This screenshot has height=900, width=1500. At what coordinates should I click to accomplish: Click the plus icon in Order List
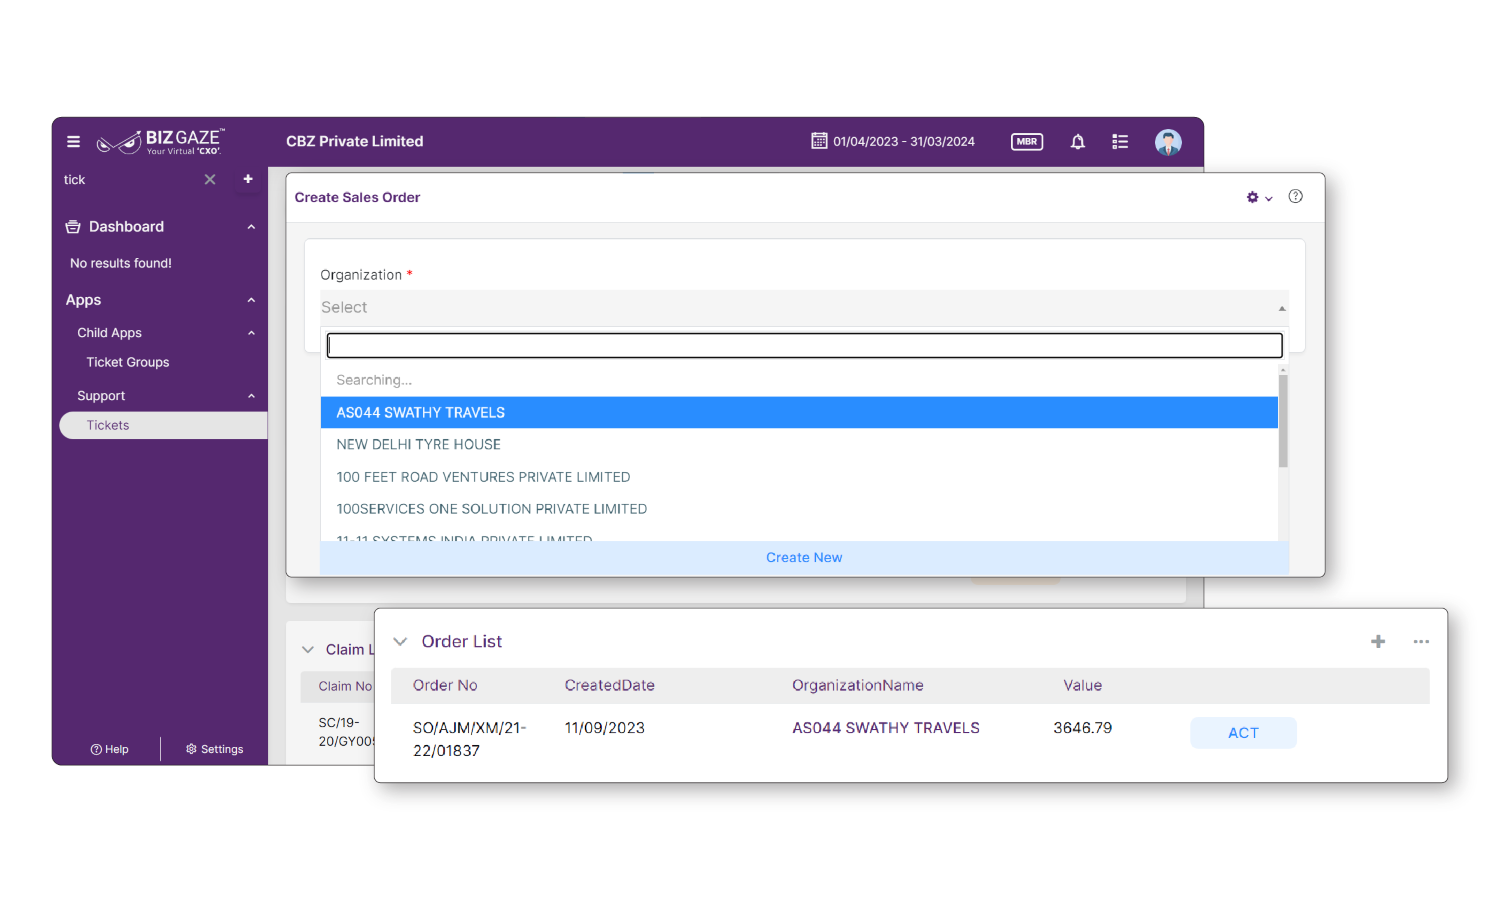tap(1377, 642)
